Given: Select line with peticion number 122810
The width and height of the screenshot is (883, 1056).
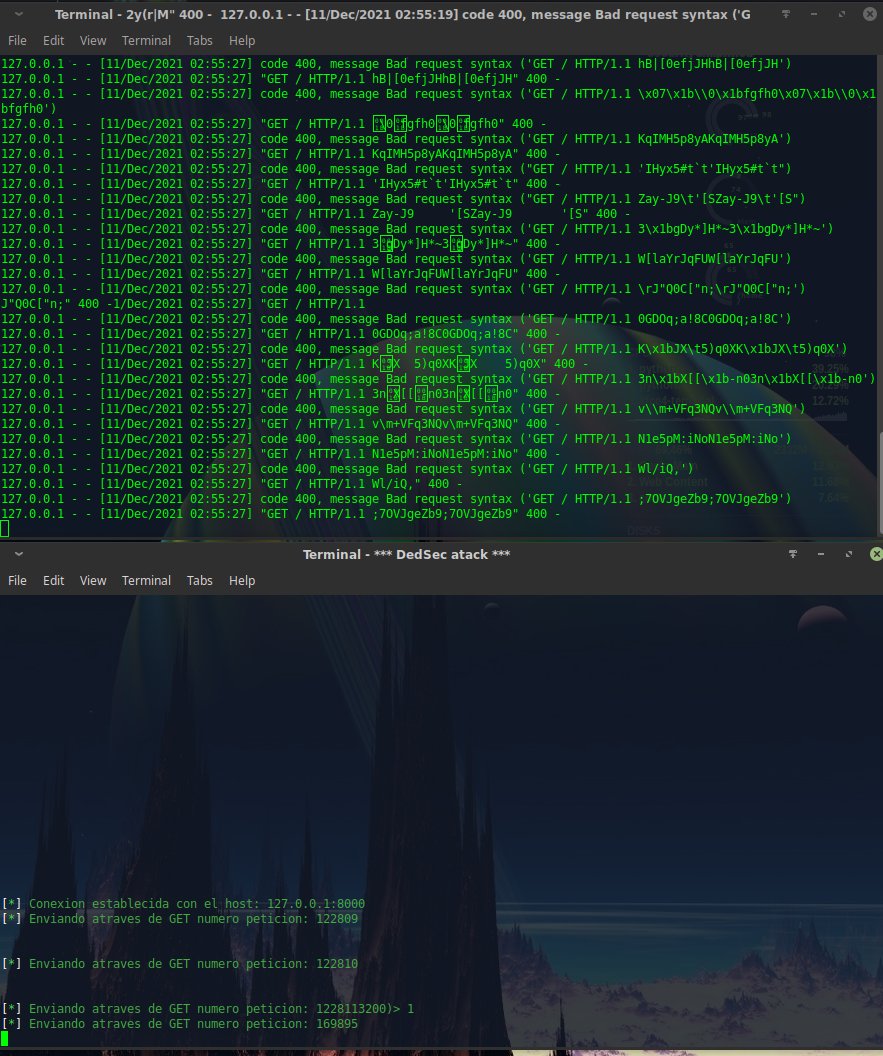Looking at the screenshot, I should pyautogui.click(x=180, y=964).
